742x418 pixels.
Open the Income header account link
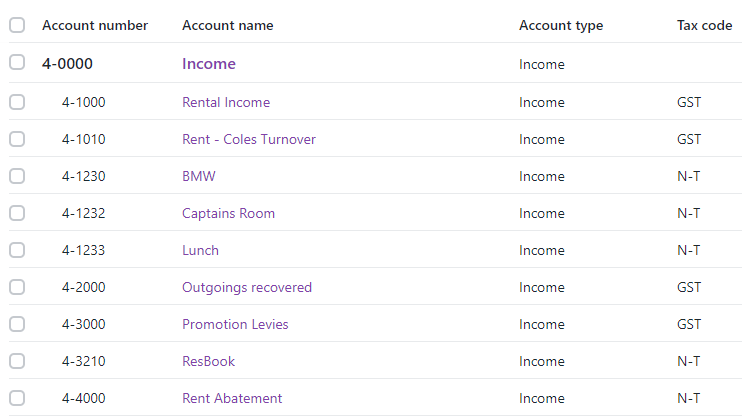click(x=209, y=63)
